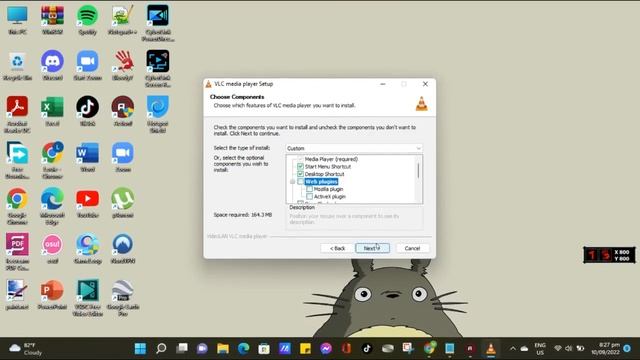Open the install type dropdown showing Custom
Screen dimensions: 640x360
pos(354,148)
